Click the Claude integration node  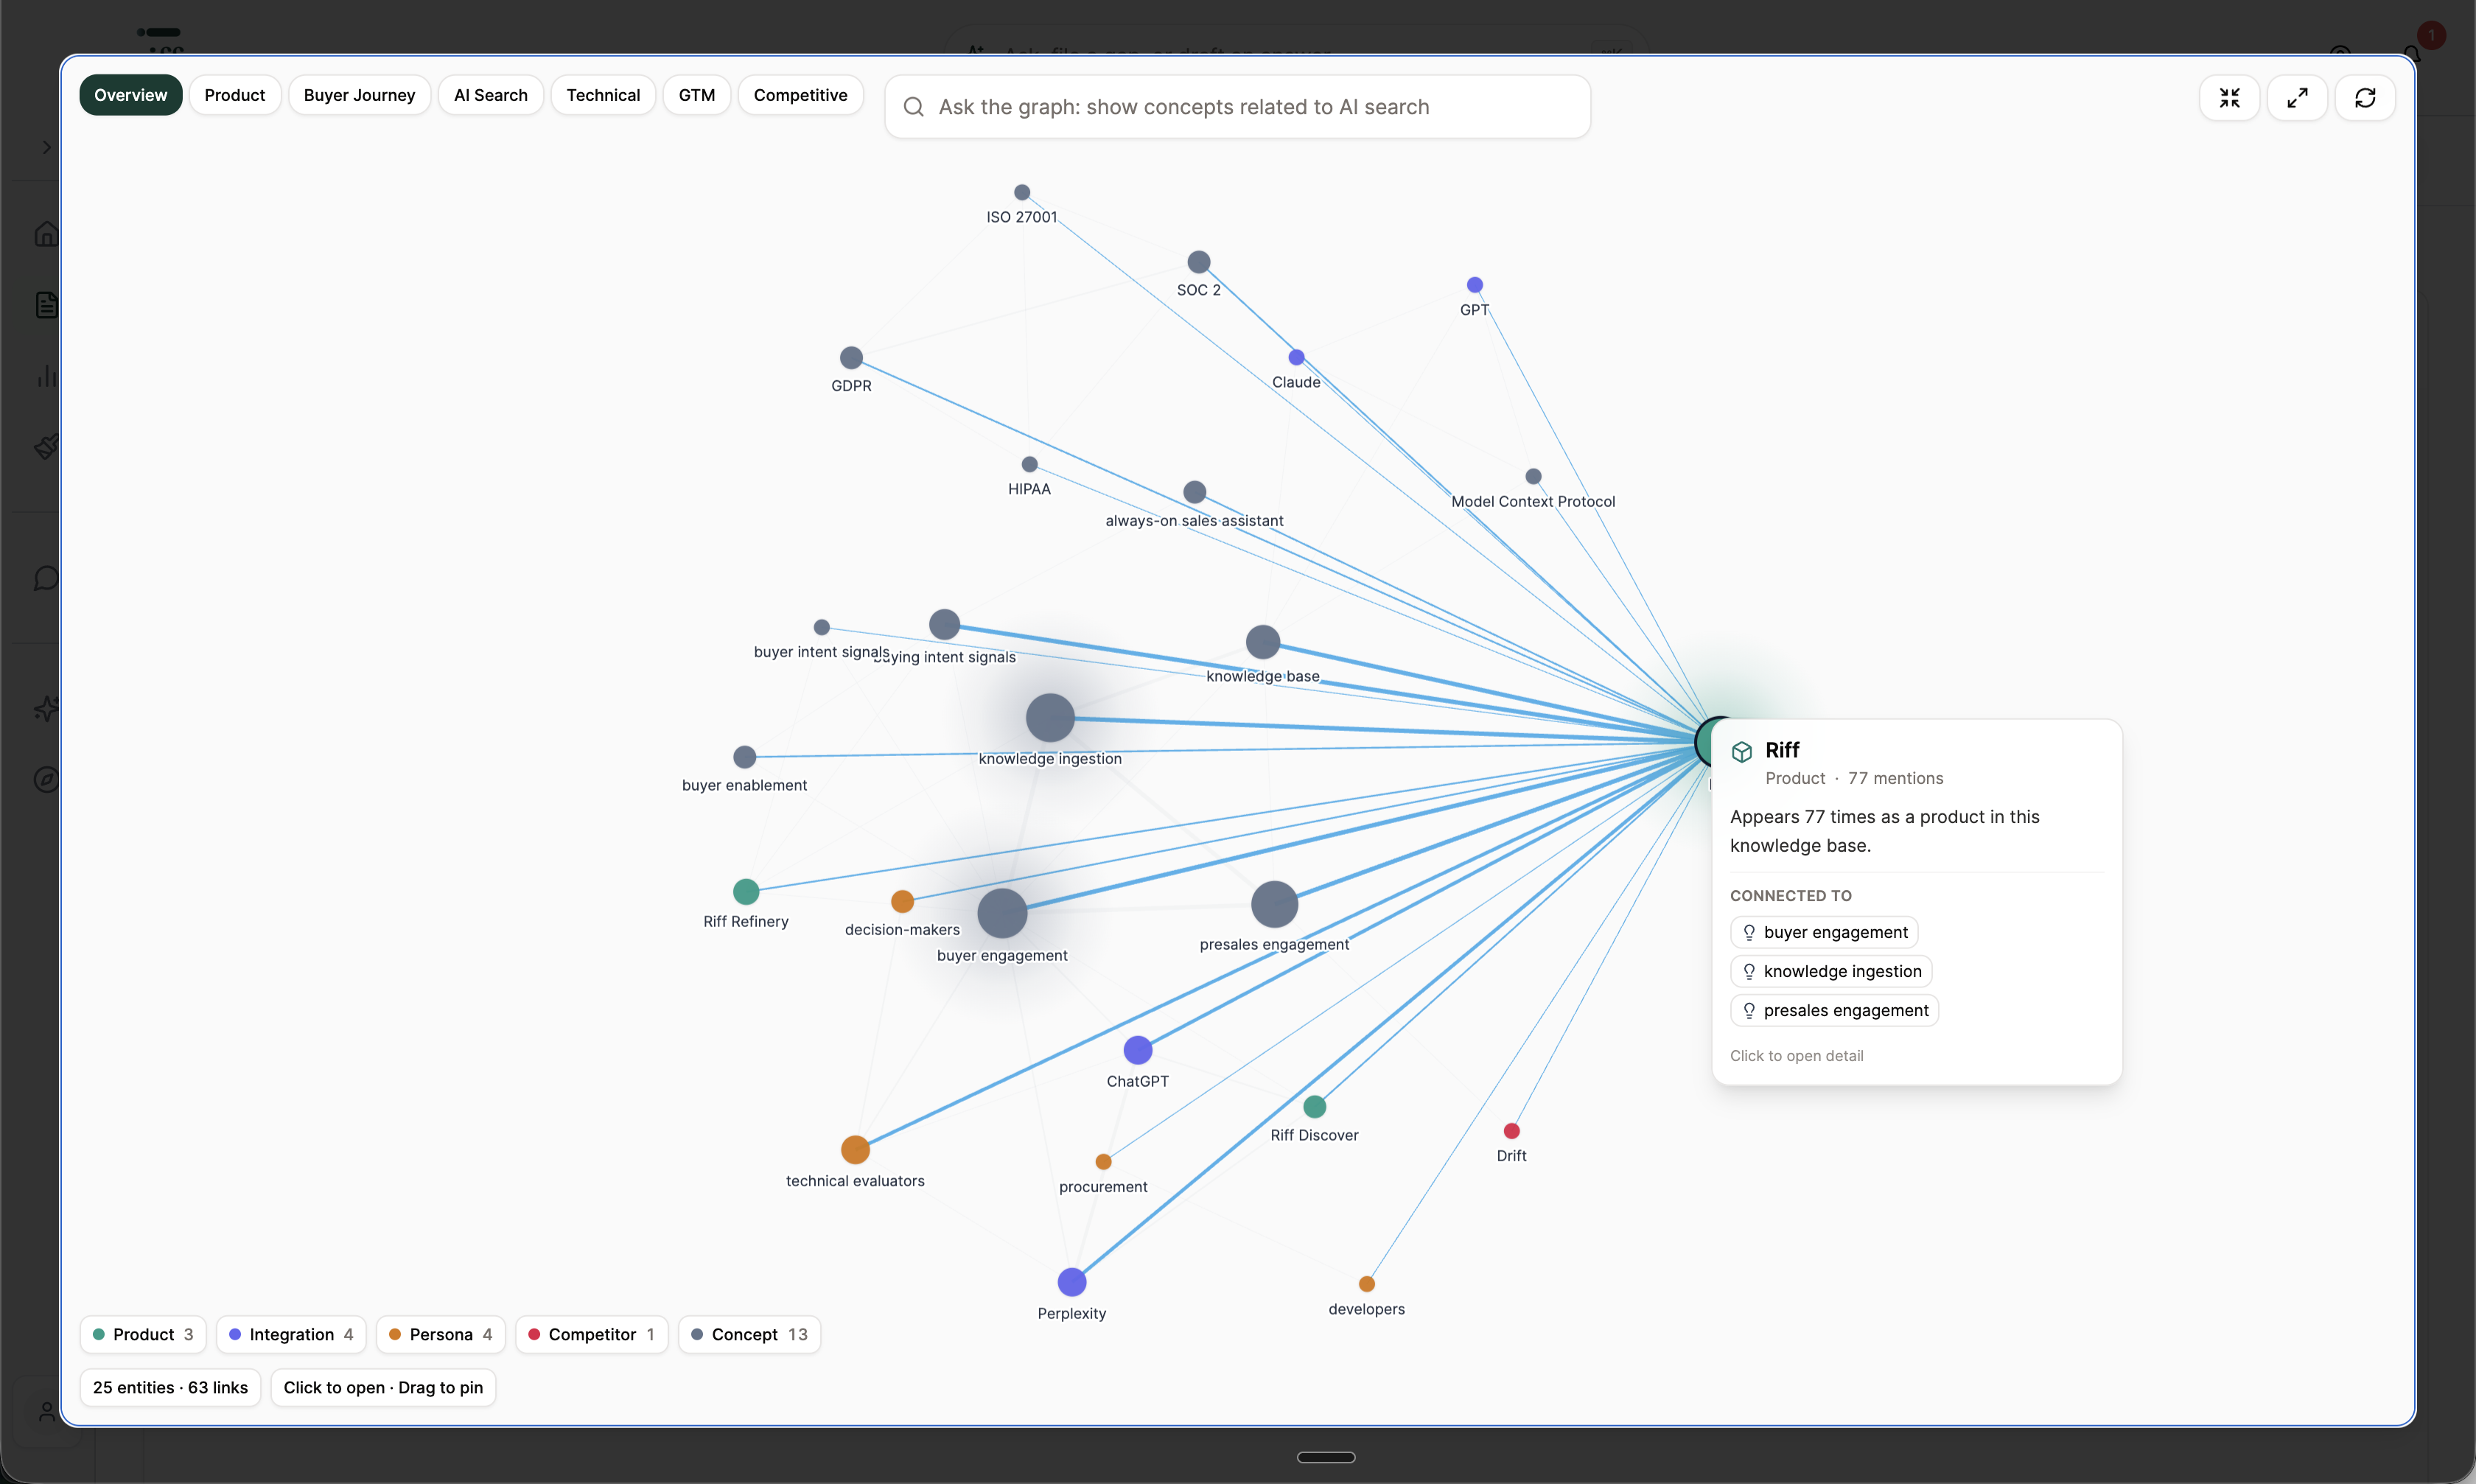(1297, 357)
